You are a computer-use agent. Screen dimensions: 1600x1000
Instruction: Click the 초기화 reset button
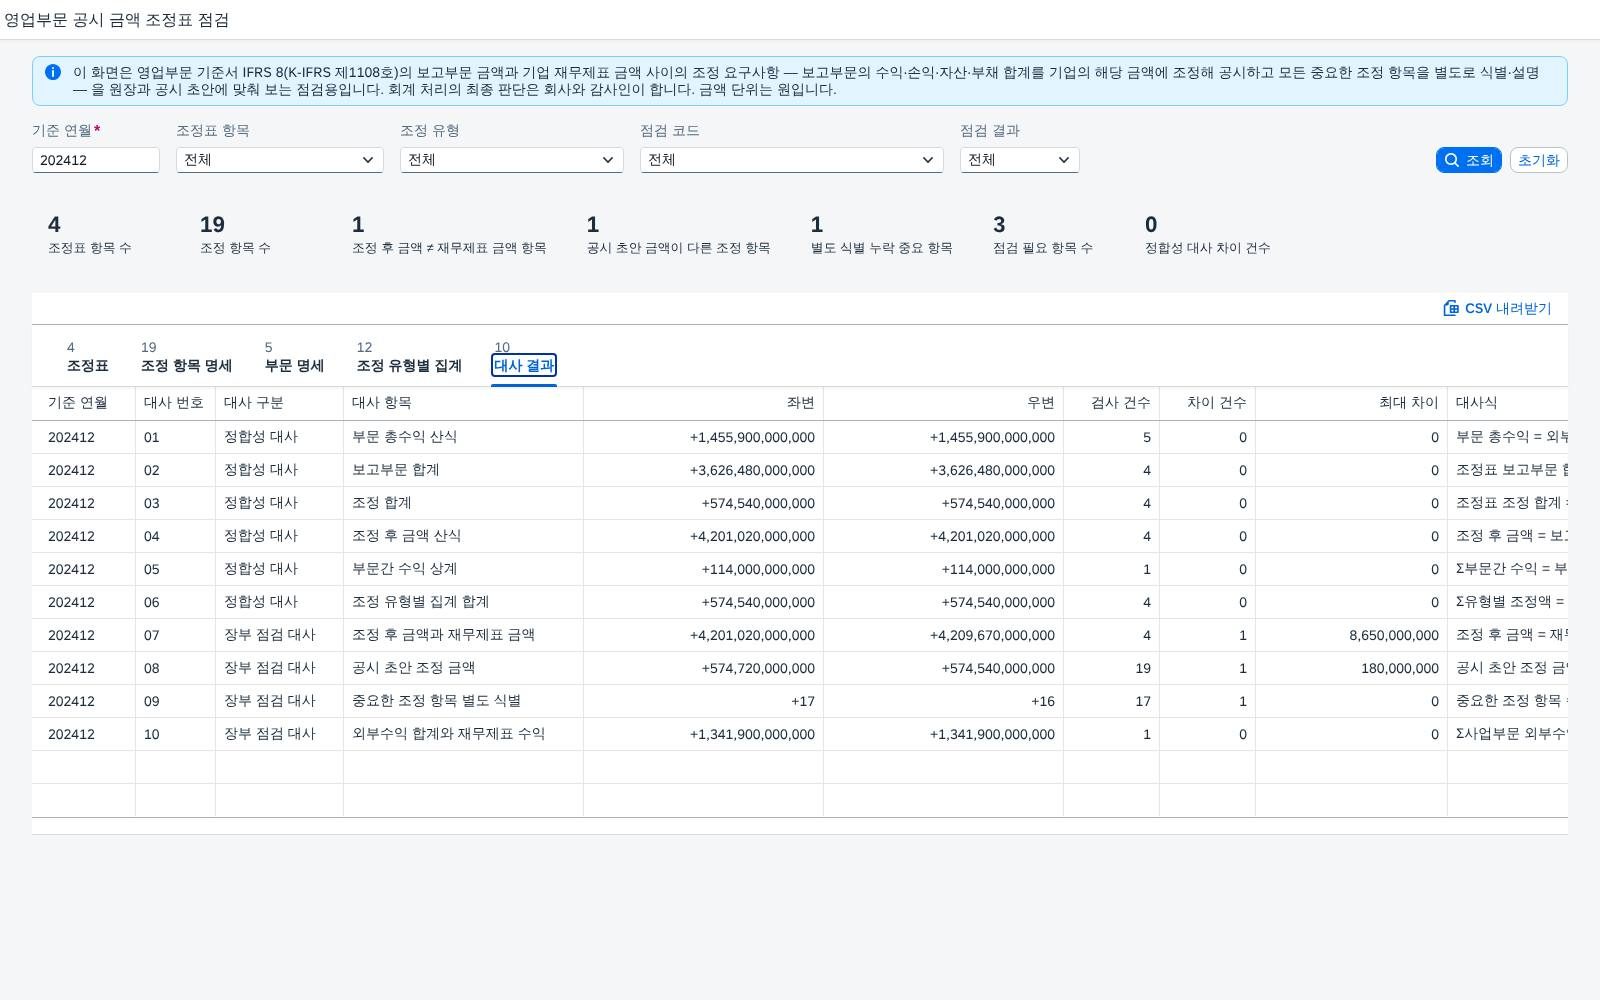pyautogui.click(x=1538, y=160)
